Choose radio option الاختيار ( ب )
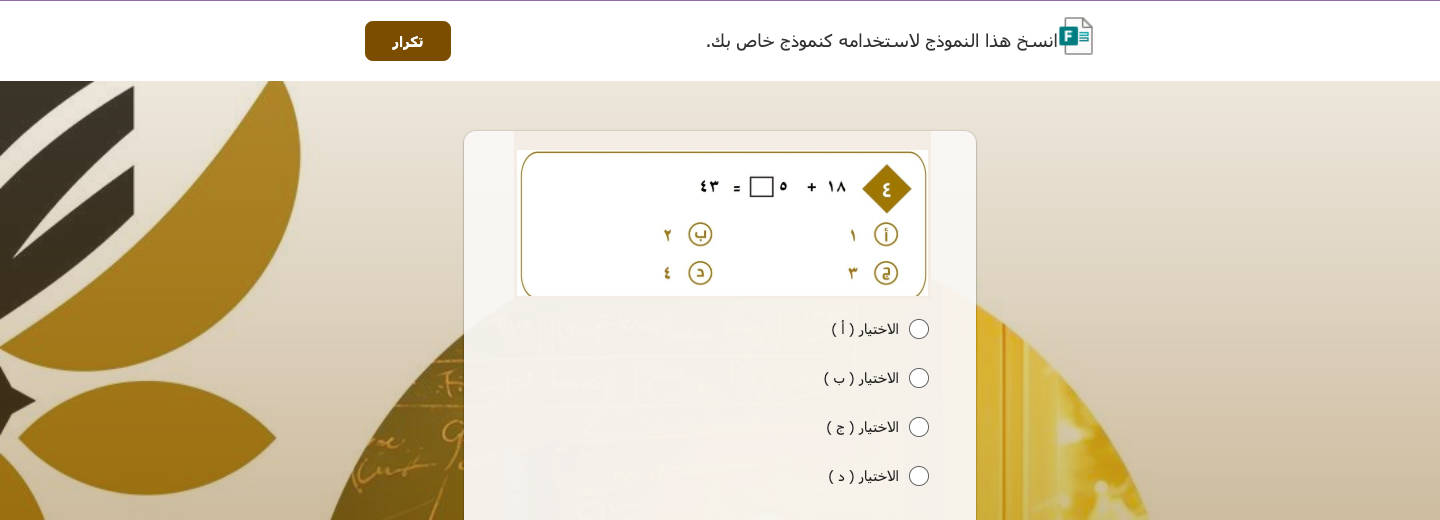The height and width of the screenshot is (520, 1440). tap(919, 378)
